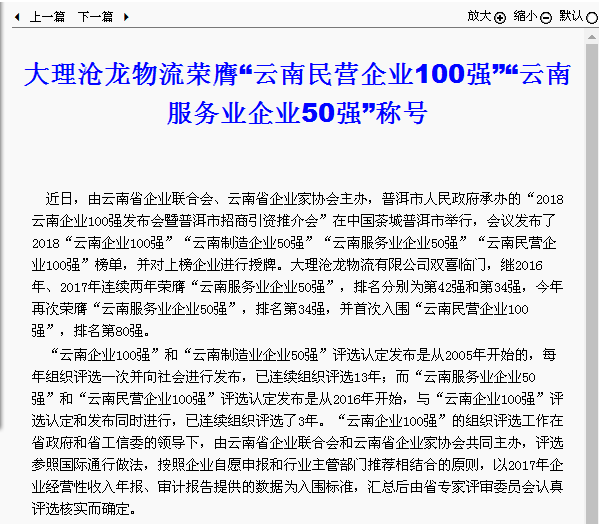Screen dimensions: 599x524
Task: Click the plus circle icon next to 放大
Action: click(x=500, y=18)
